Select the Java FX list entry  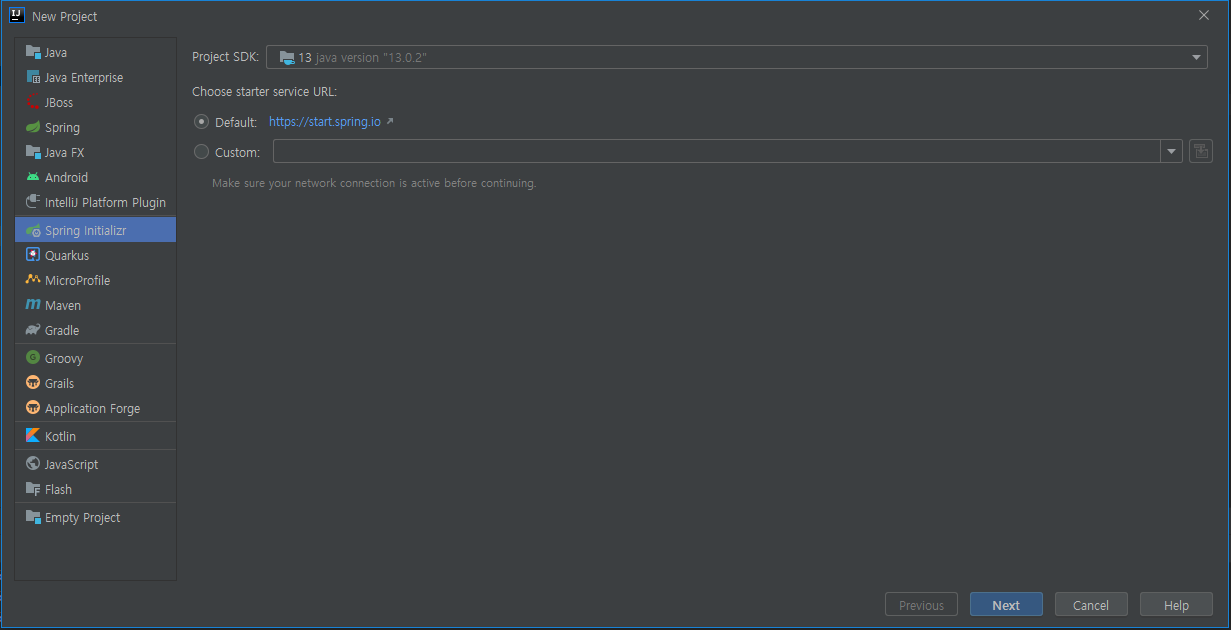96,152
